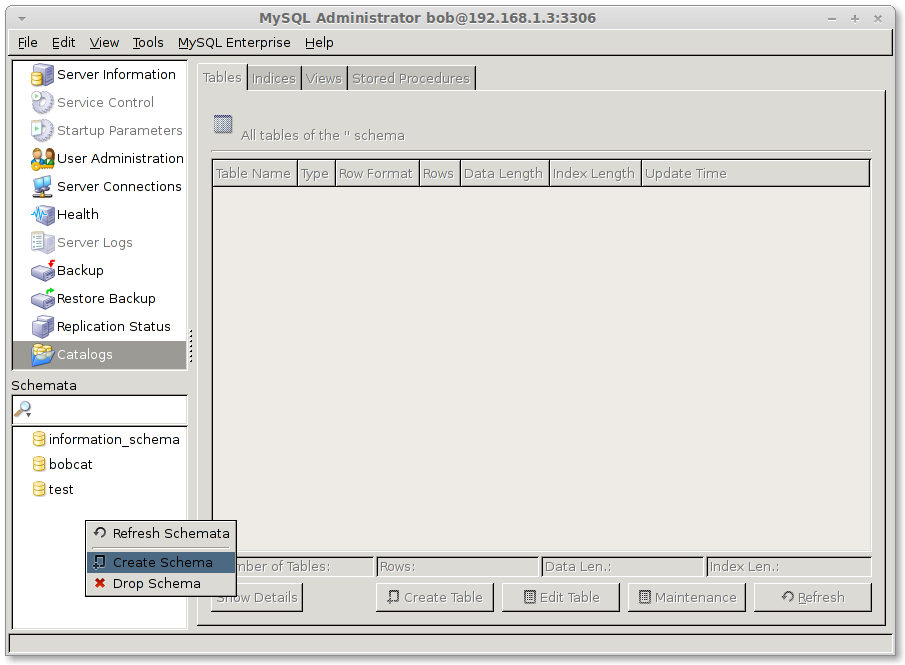This screenshot has height=665, width=905.
Task: Sort by Data Length column header
Action: click(504, 174)
